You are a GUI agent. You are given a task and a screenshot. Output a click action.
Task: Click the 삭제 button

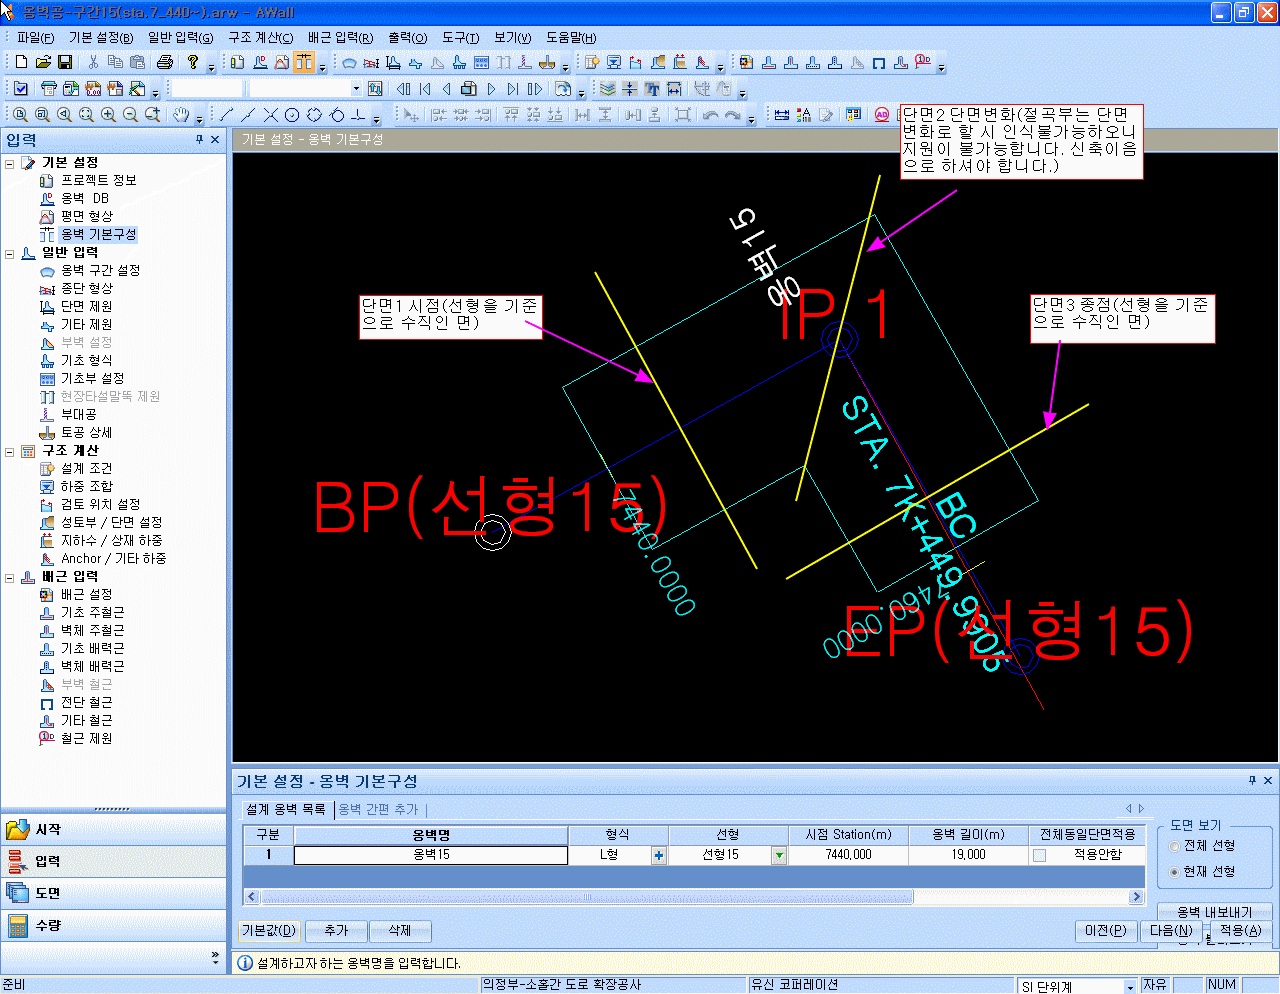click(400, 931)
